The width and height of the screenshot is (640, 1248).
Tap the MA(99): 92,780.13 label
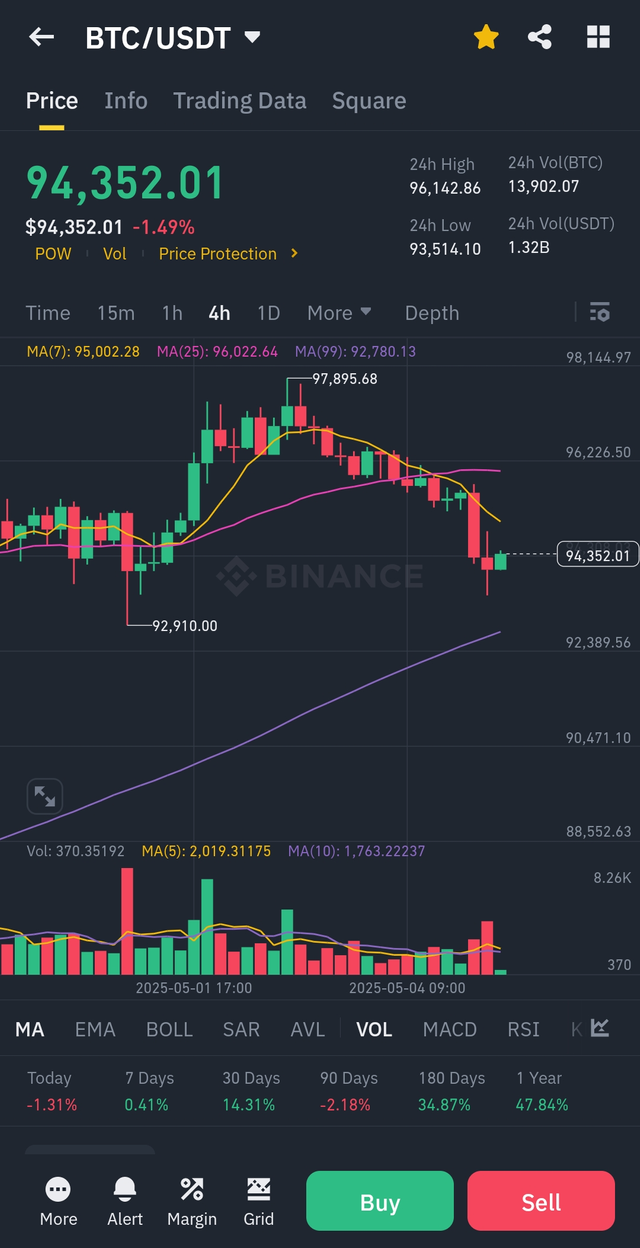point(355,352)
